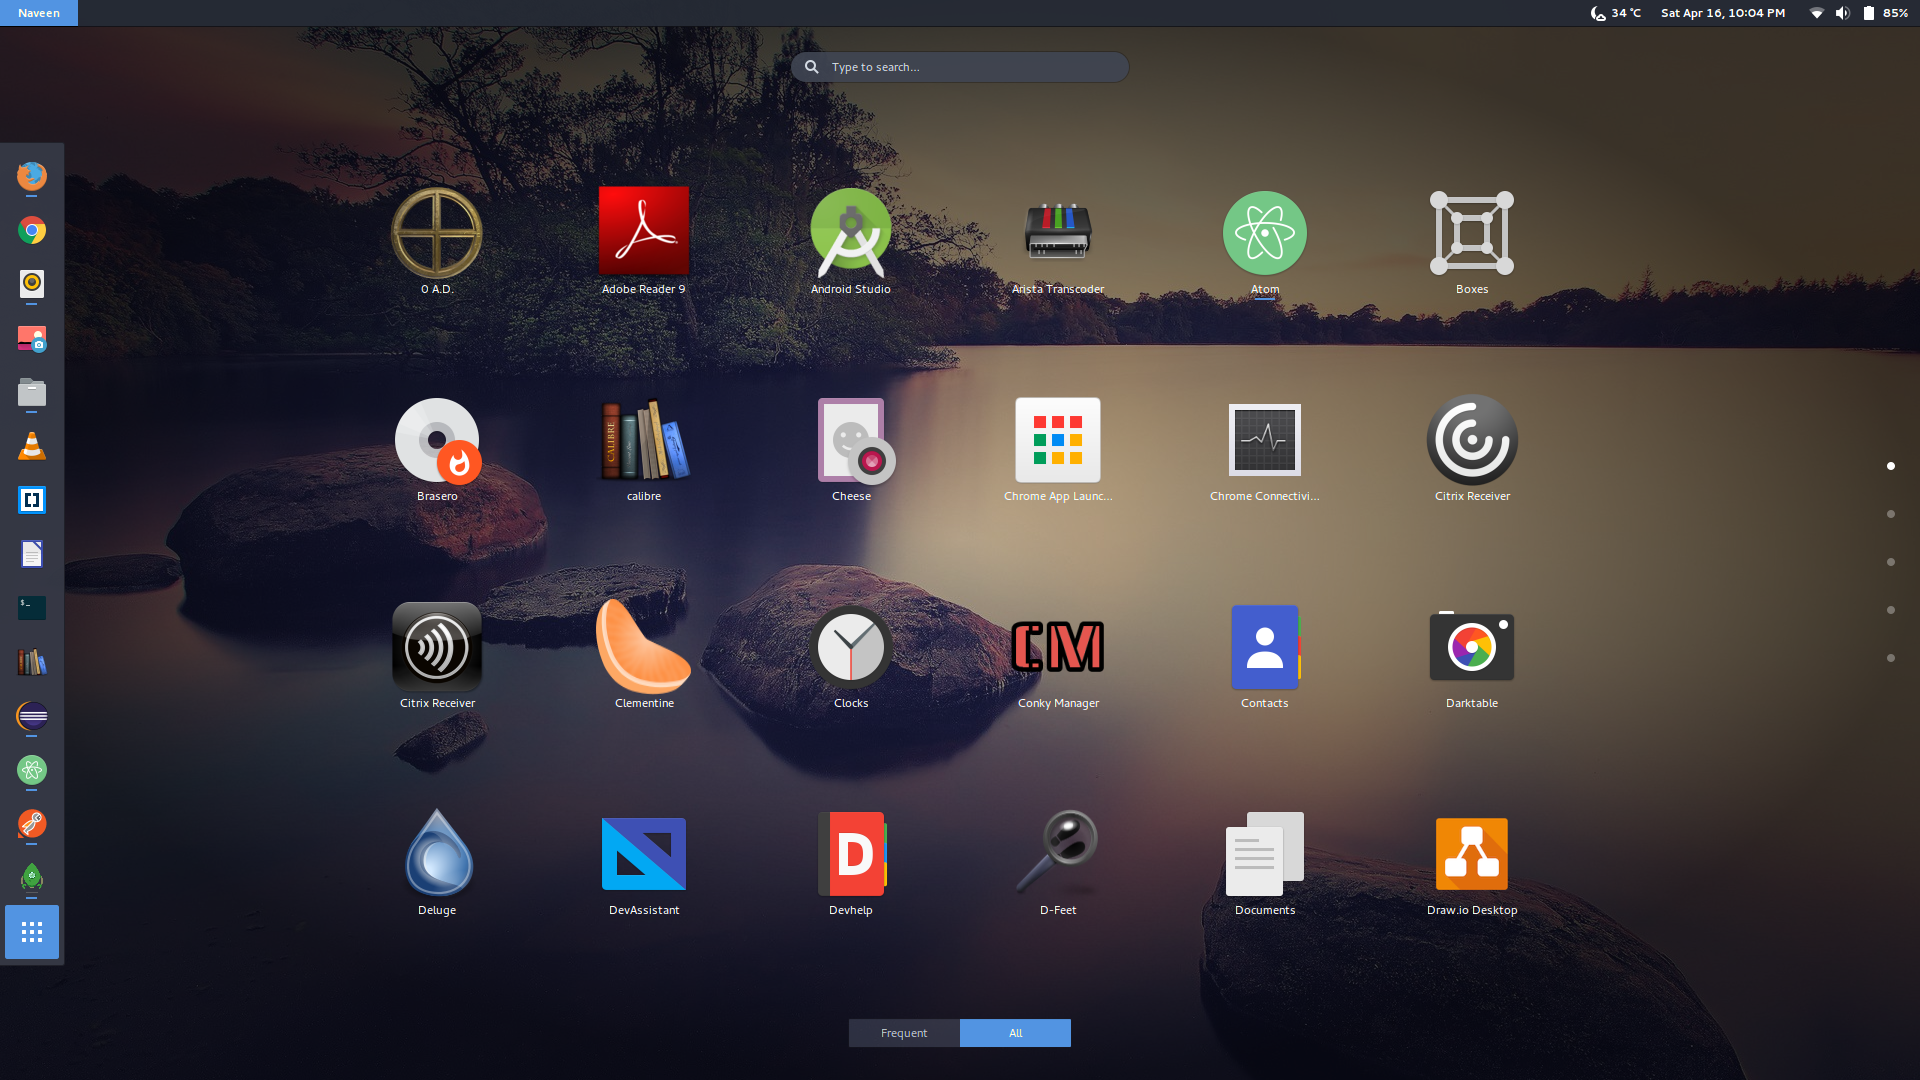The image size is (1920, 1080).
Task: Open Firefox from the dock
Action: pos(32,176)
